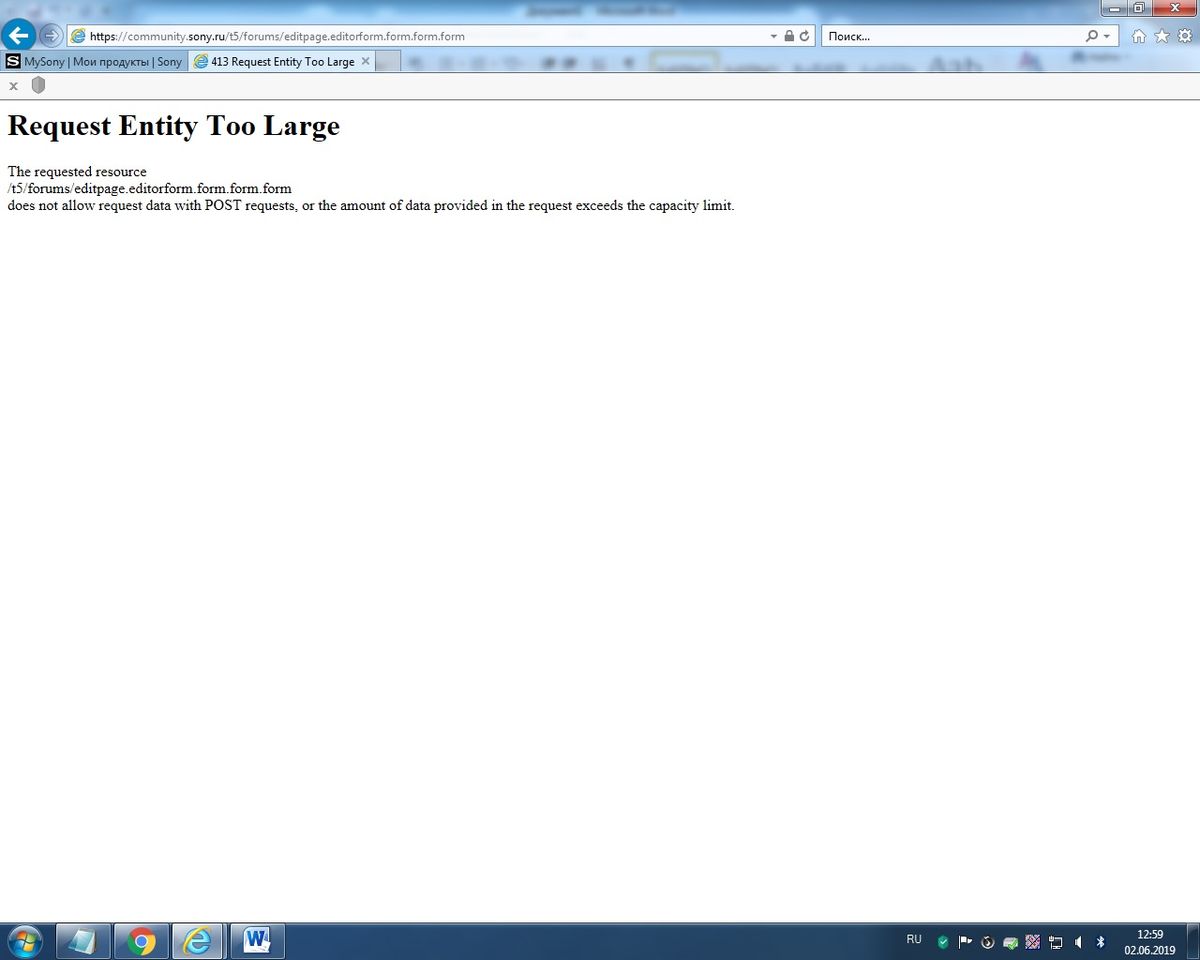Click into the address bar URL field
The height and width of the screenshot is (960, 1200).
pos(420,36)
